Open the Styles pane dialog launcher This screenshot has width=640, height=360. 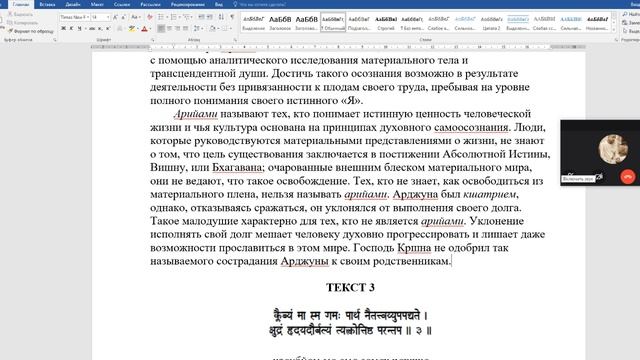point(616,40)
